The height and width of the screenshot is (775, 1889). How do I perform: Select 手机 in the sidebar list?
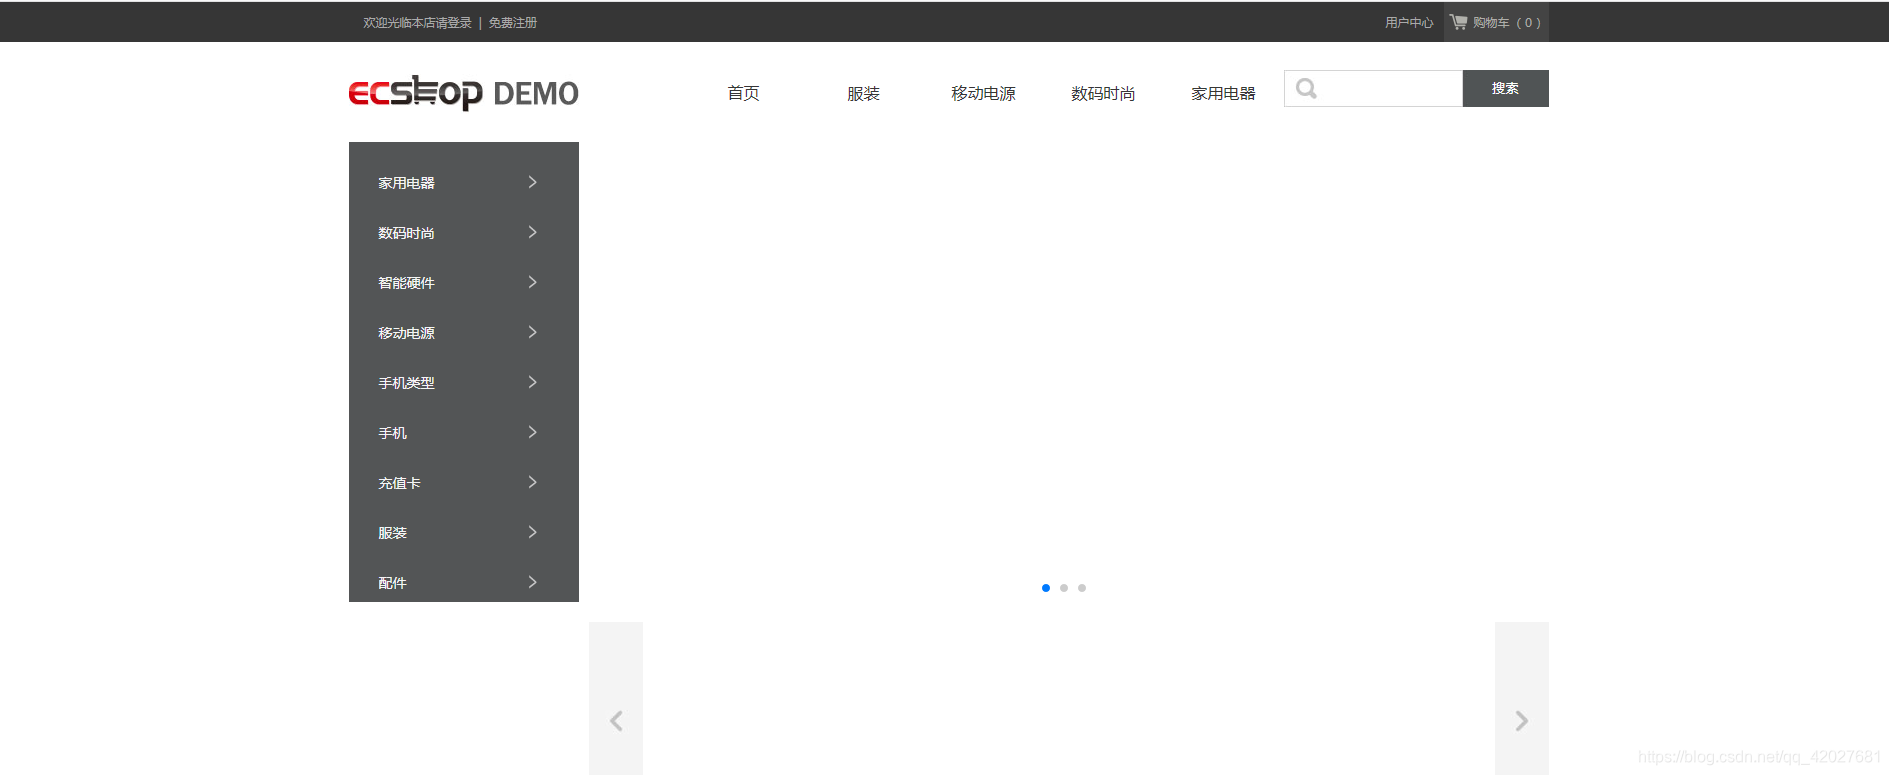point(392,433)
